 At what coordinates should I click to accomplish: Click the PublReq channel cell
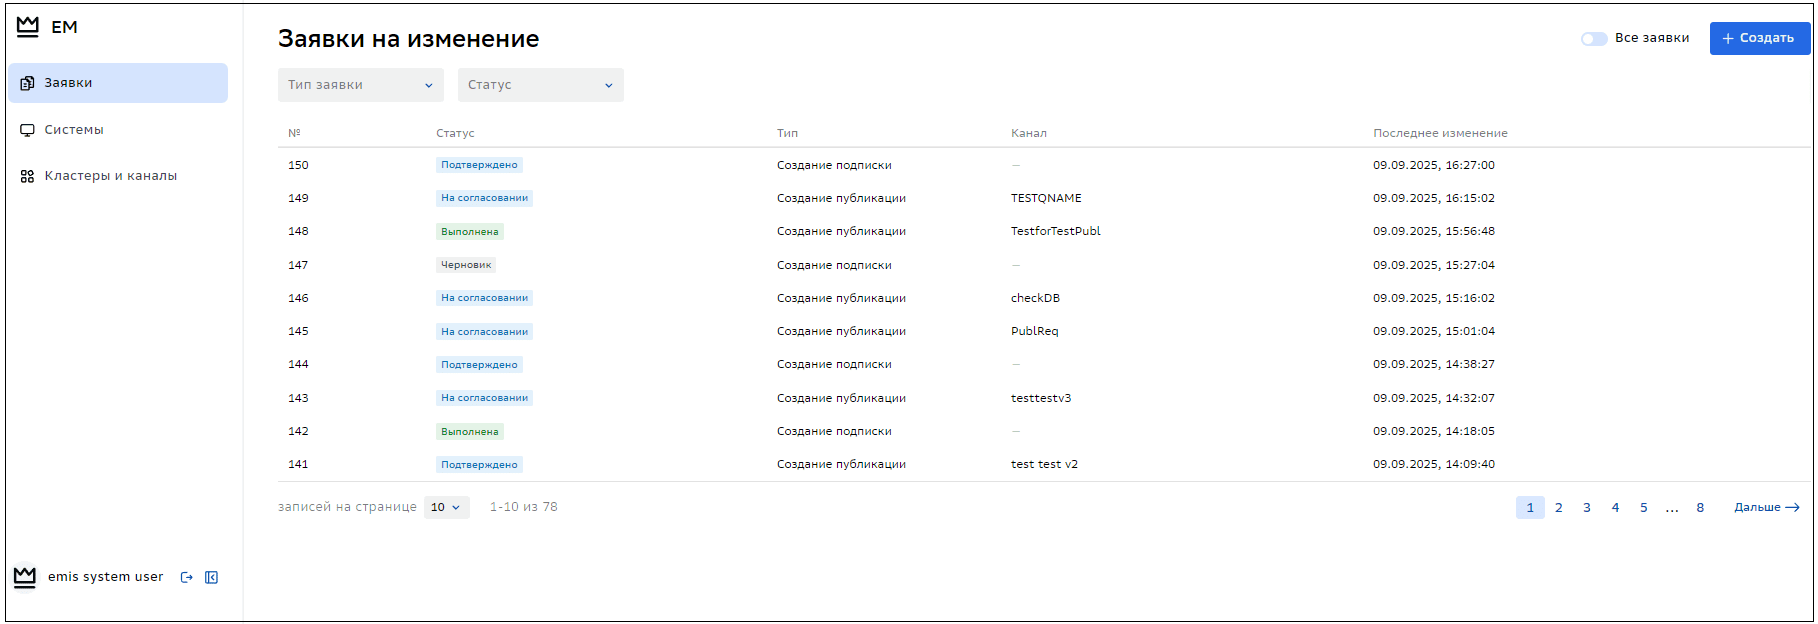(x=1034, y=331)
